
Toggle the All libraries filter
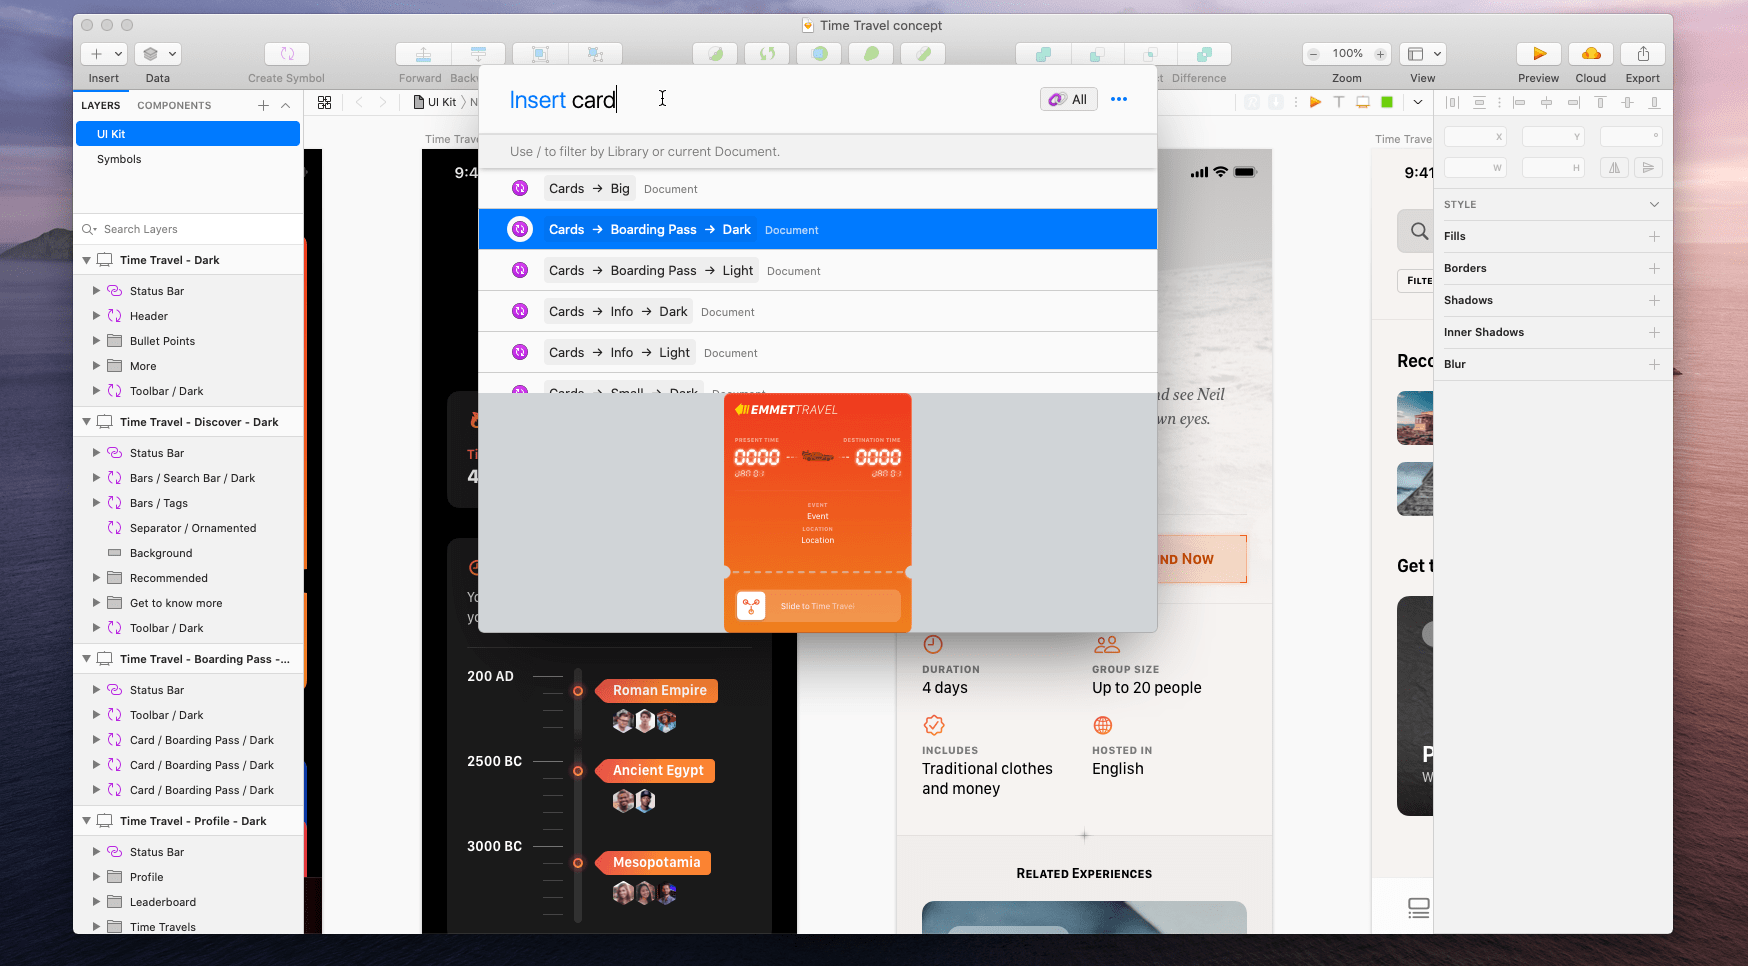coord(1068,99)
